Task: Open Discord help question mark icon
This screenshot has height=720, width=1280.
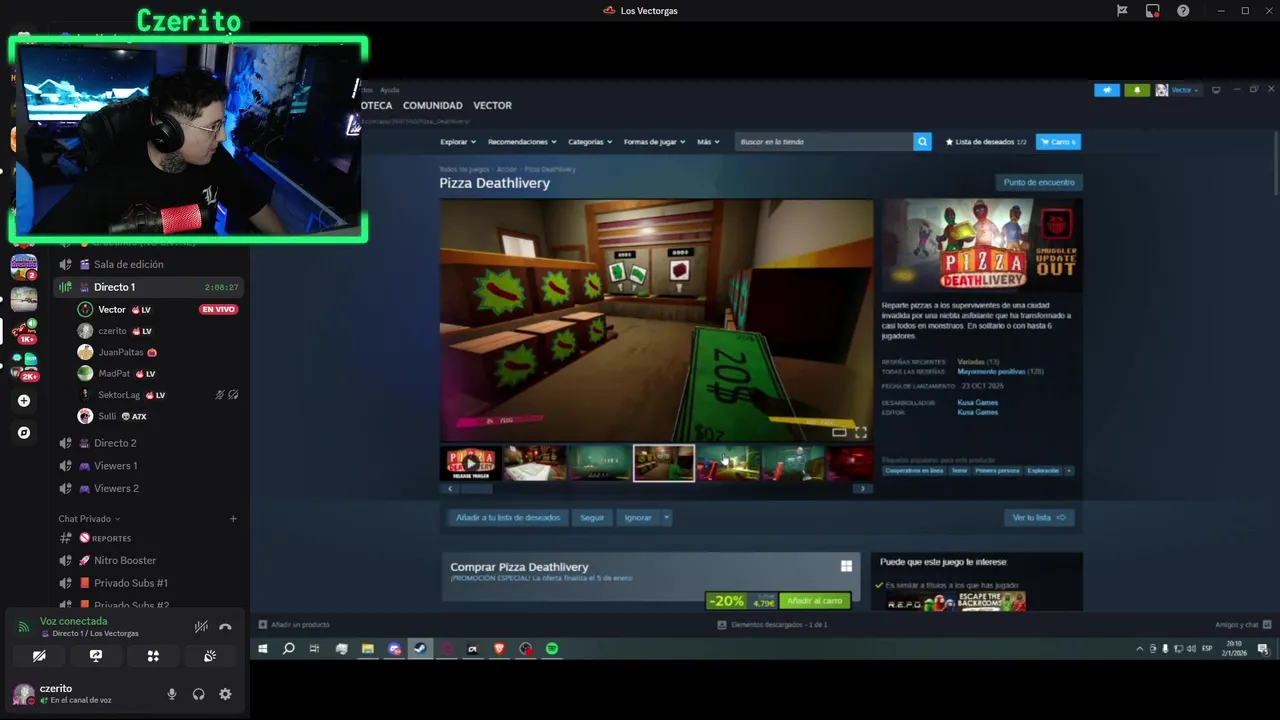Action: tap(1184, 10)
